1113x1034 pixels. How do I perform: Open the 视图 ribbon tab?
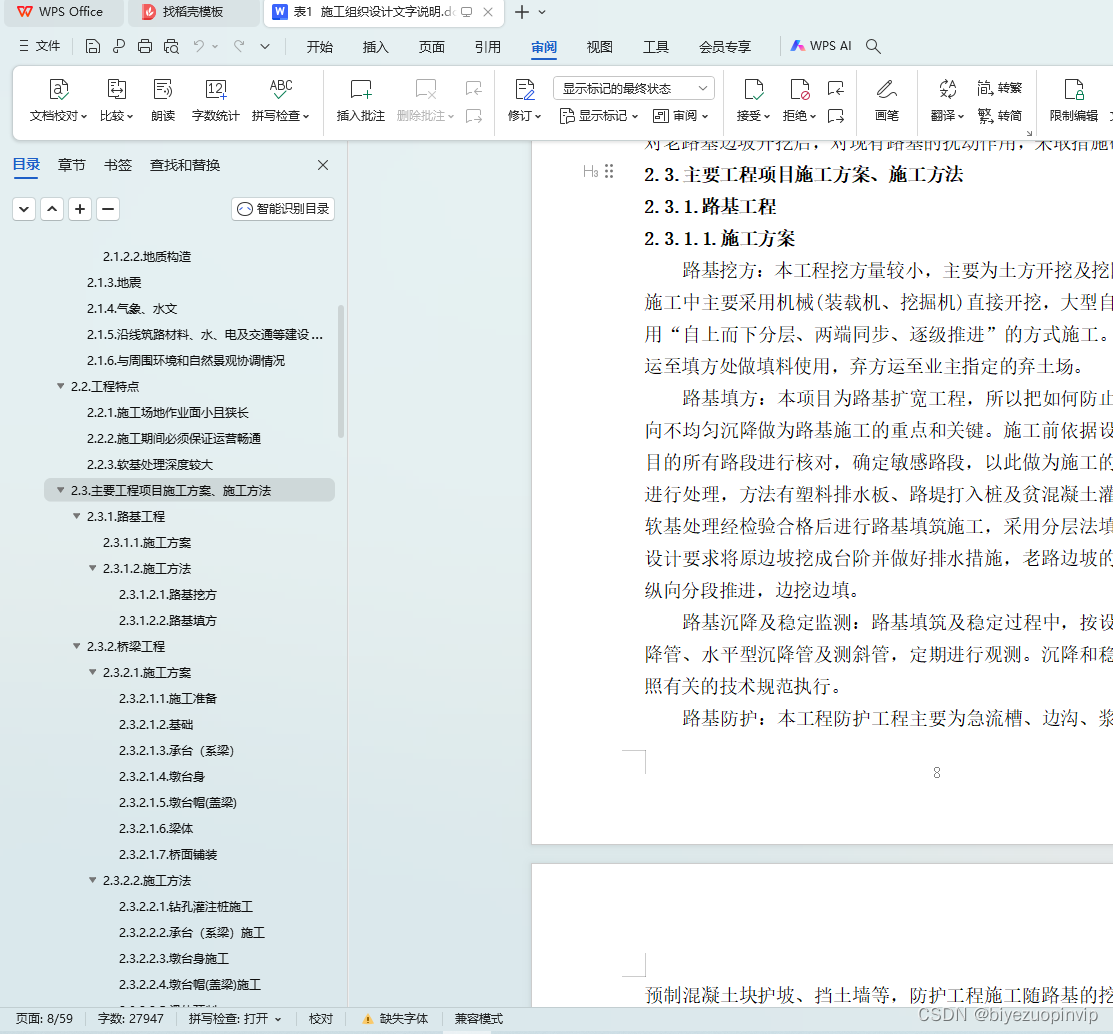pos(600,47)
